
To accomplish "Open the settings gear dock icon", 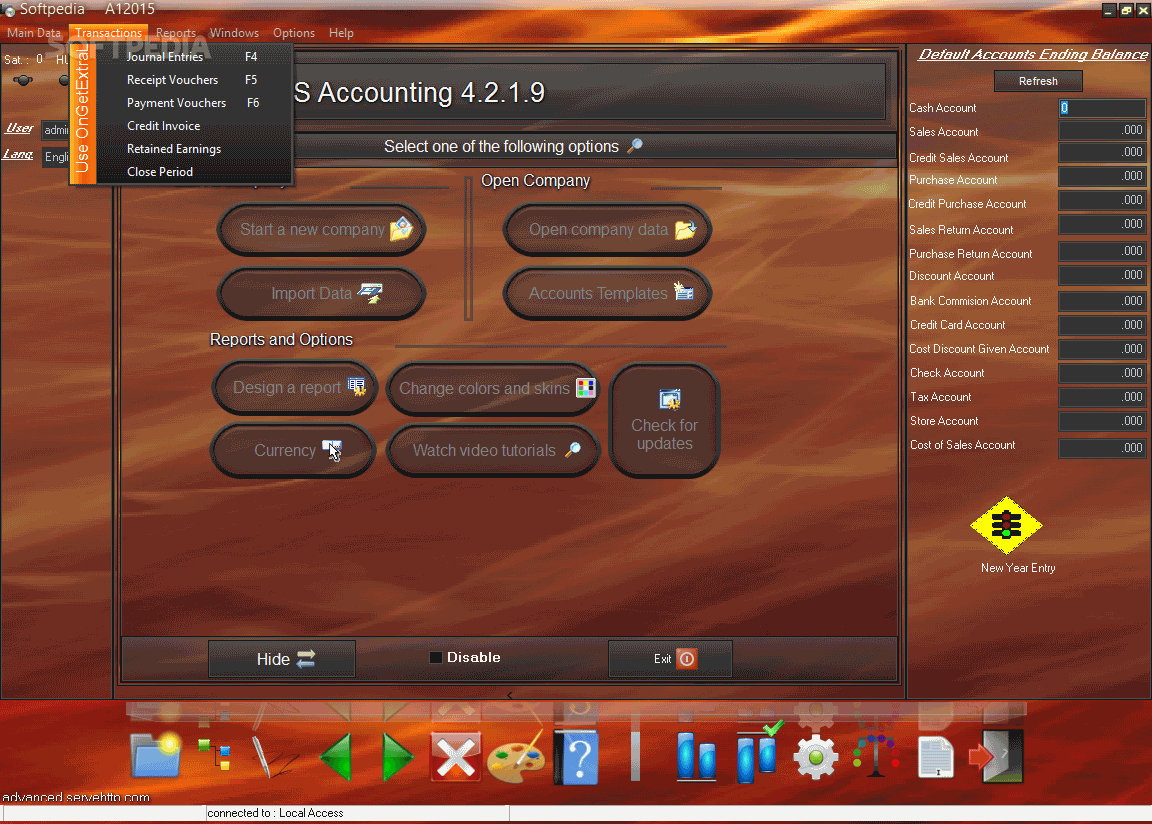I will 816,758.
